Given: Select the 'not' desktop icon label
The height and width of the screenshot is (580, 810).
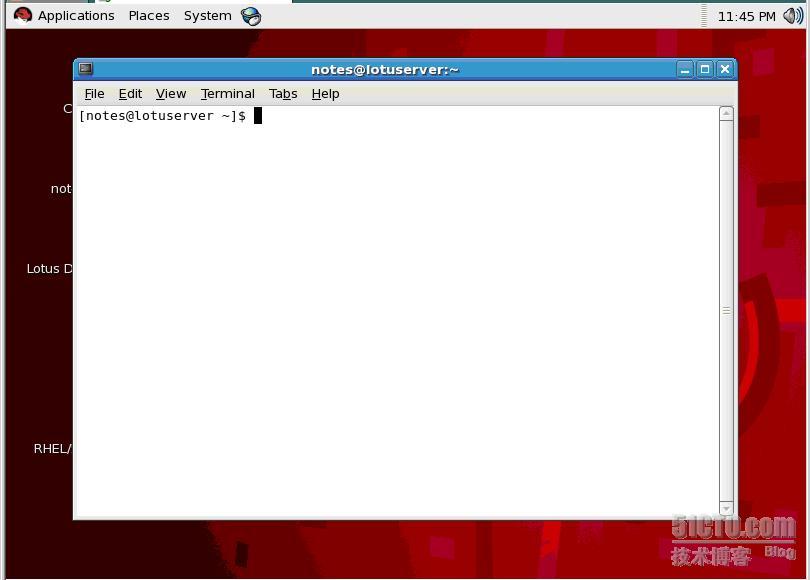Looking at the screenshot, I should (61, 189).
